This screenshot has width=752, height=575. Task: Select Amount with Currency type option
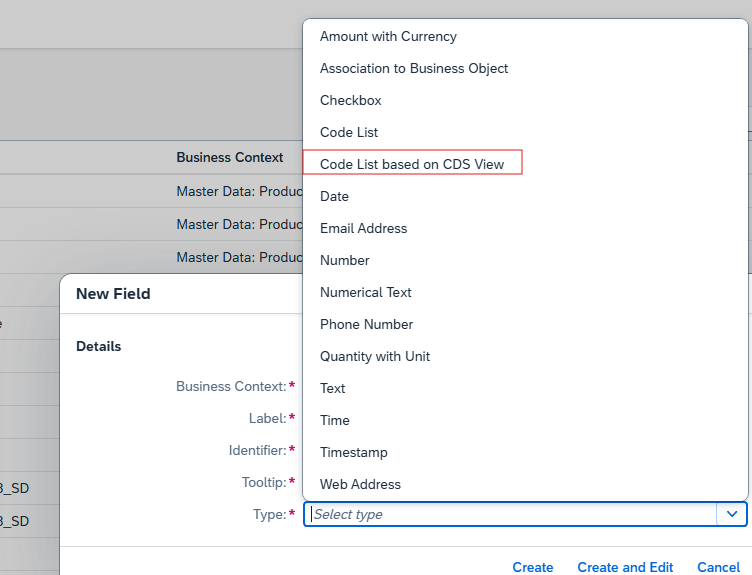click(388, 37)
